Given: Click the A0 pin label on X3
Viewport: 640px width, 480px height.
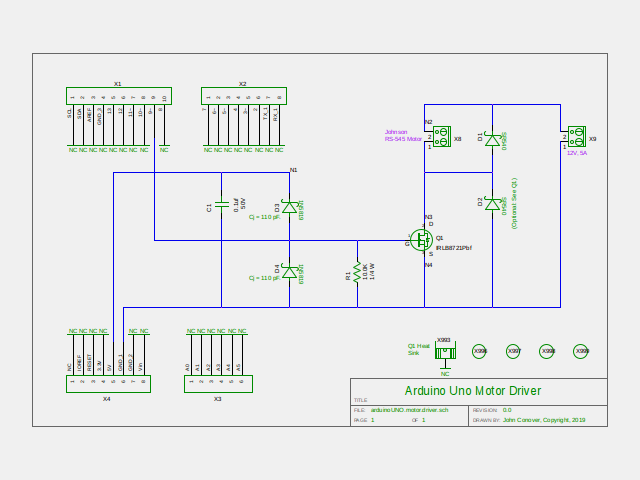Looking at the screenshot, I should click(x=187, y=368).
